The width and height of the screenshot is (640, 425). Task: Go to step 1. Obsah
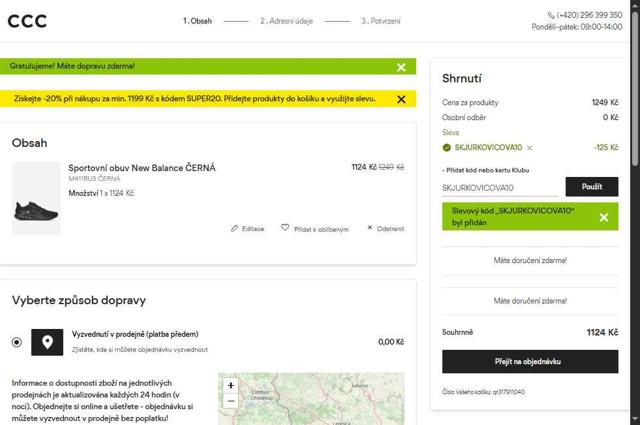point(197,21)
